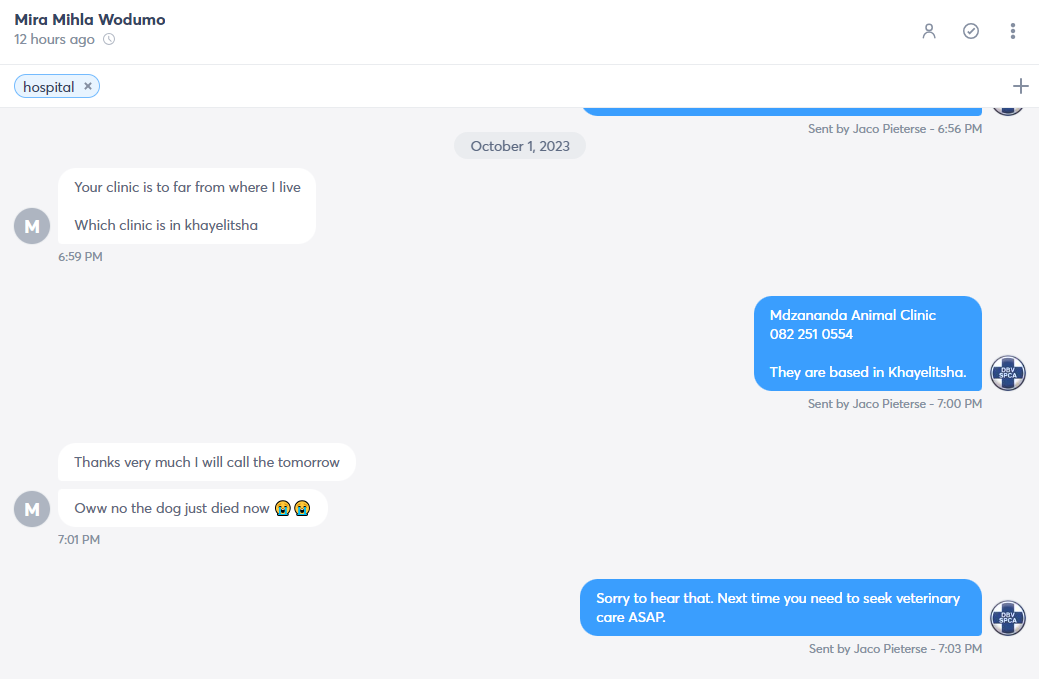
Task: Add a new tag with plus icon
Action: [x=1020, y=86]
